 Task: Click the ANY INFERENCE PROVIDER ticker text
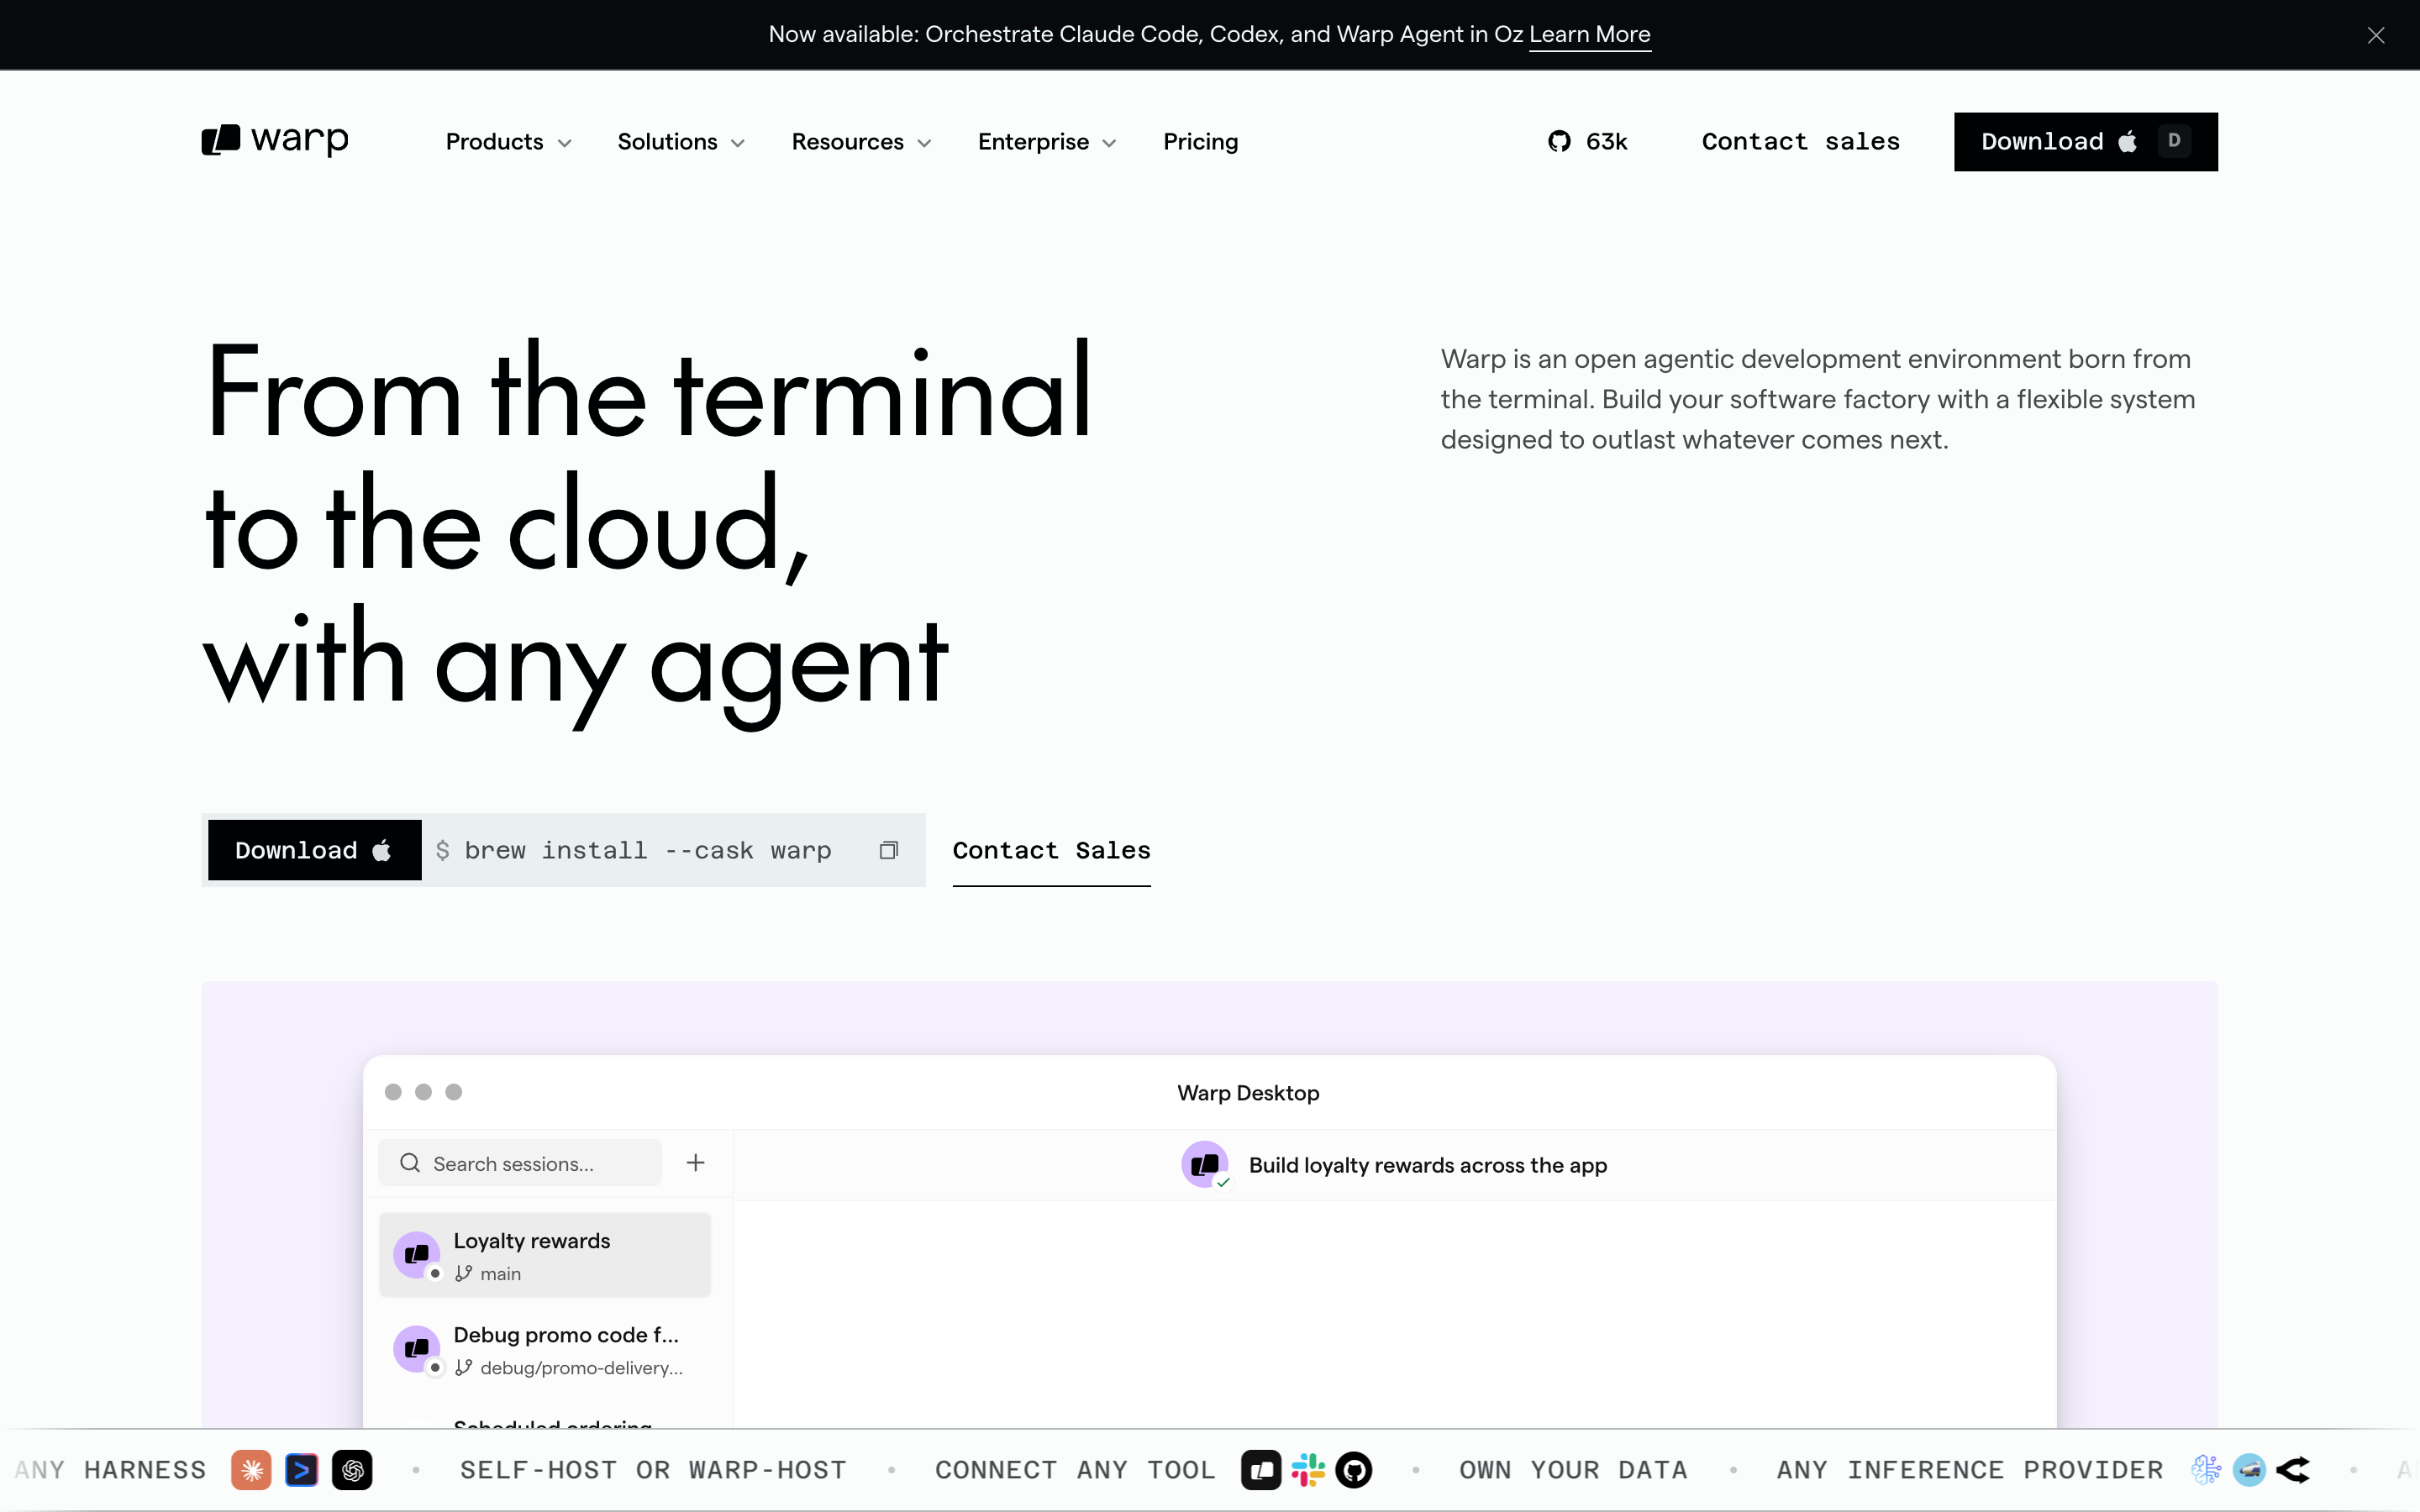[x=1970, y=1470]
